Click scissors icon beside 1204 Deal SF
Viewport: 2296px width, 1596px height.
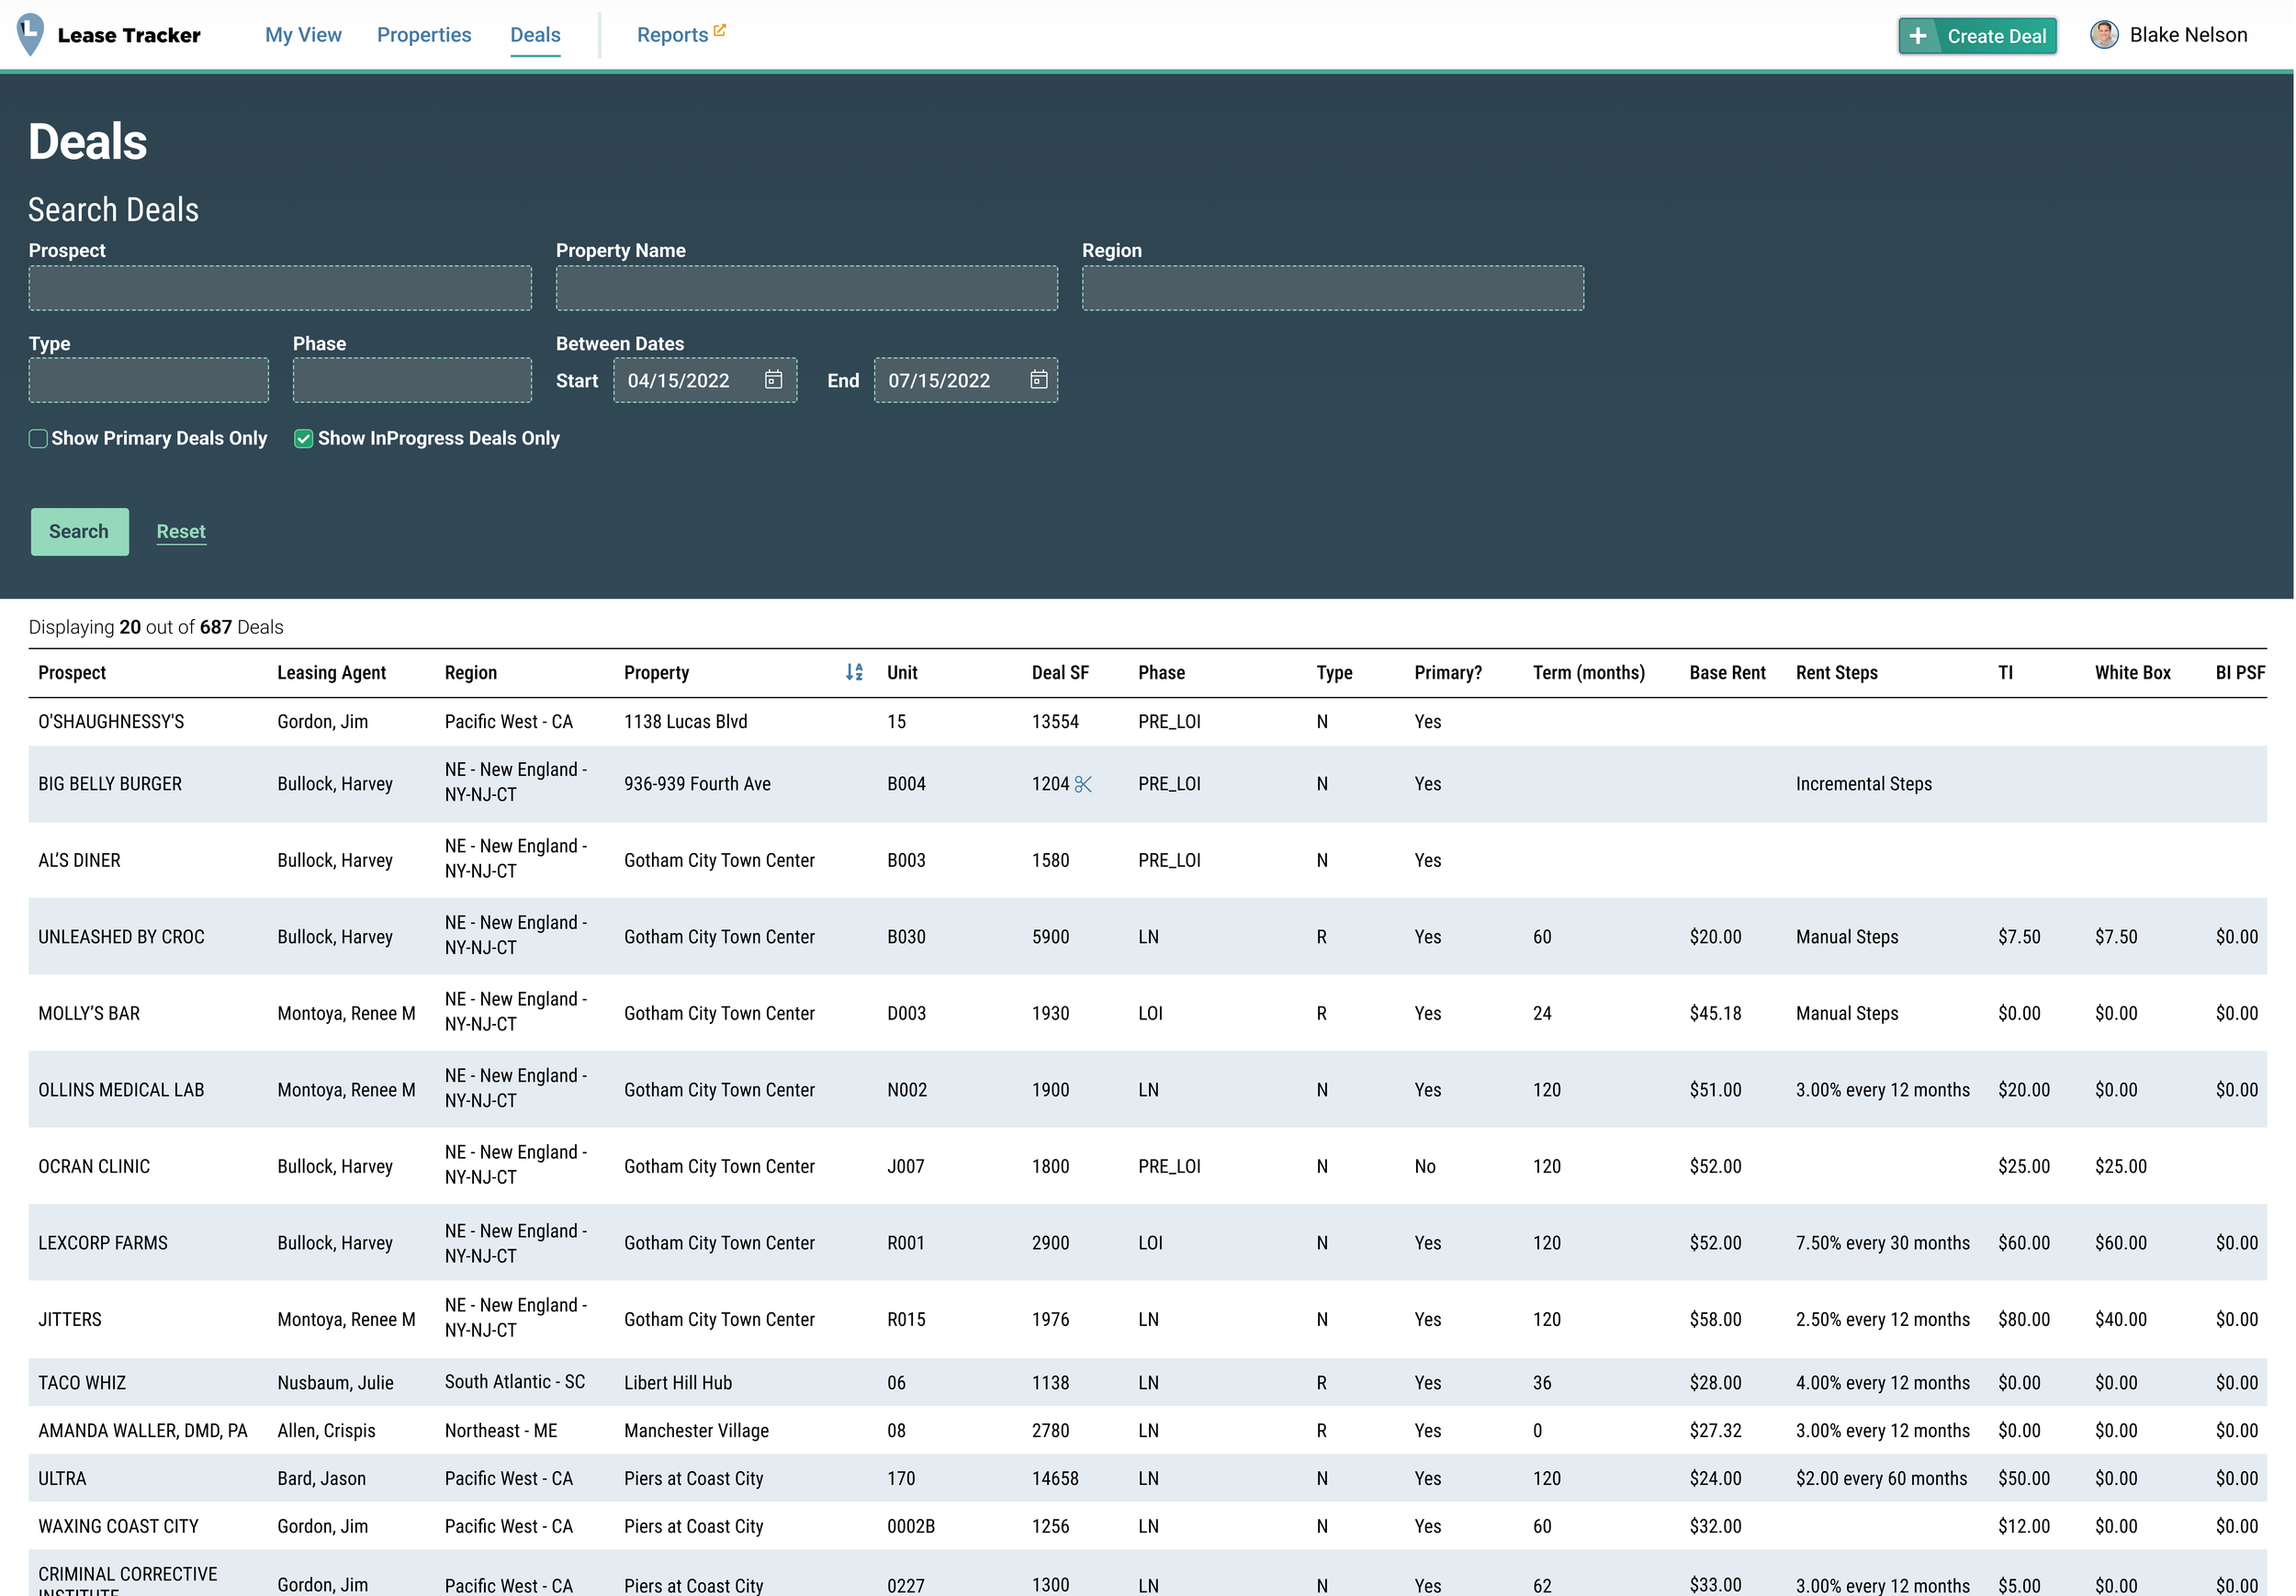tap(1083, 785)
